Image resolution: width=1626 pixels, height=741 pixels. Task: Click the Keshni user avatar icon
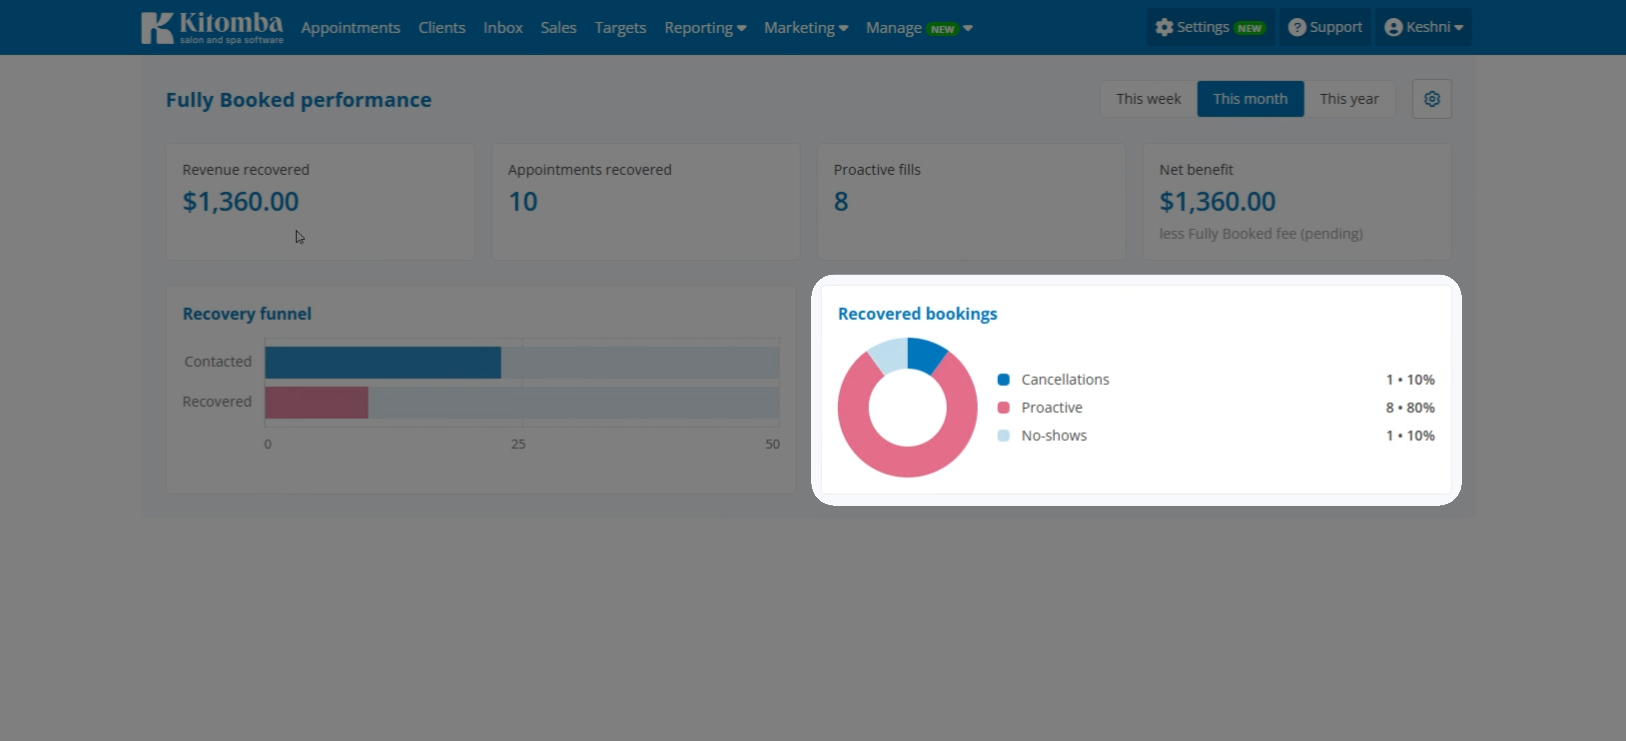[x=1394, y=28]
